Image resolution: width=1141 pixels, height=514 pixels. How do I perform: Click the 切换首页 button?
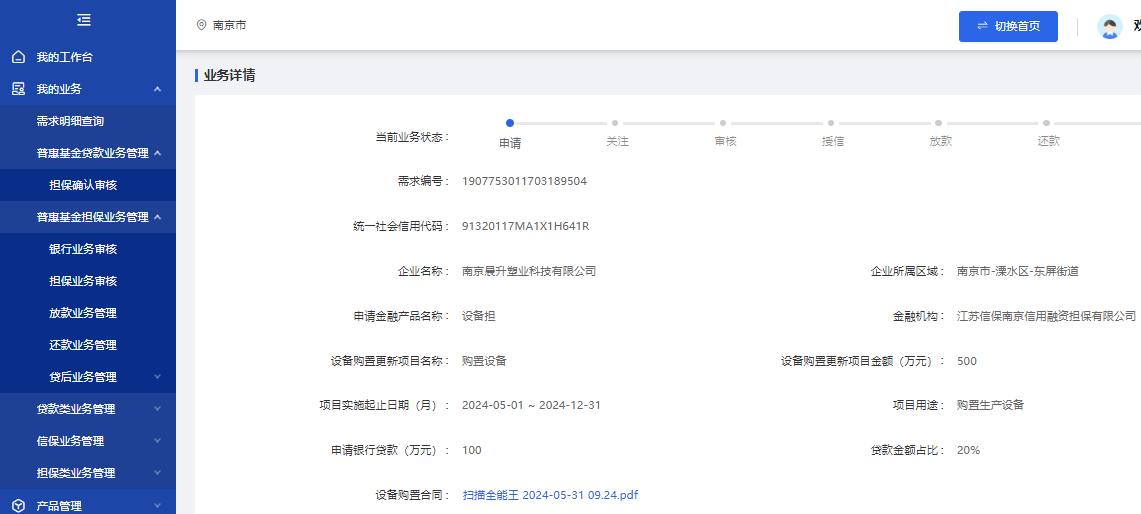click(1007, 26)
